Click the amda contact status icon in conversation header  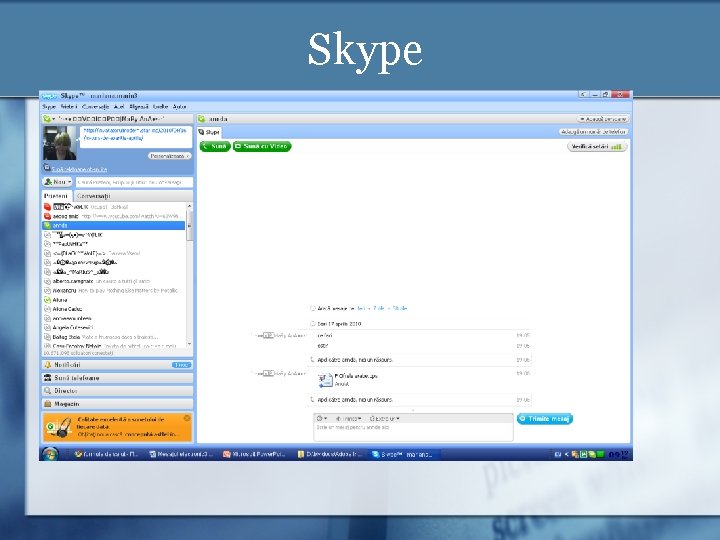[202, 119]
